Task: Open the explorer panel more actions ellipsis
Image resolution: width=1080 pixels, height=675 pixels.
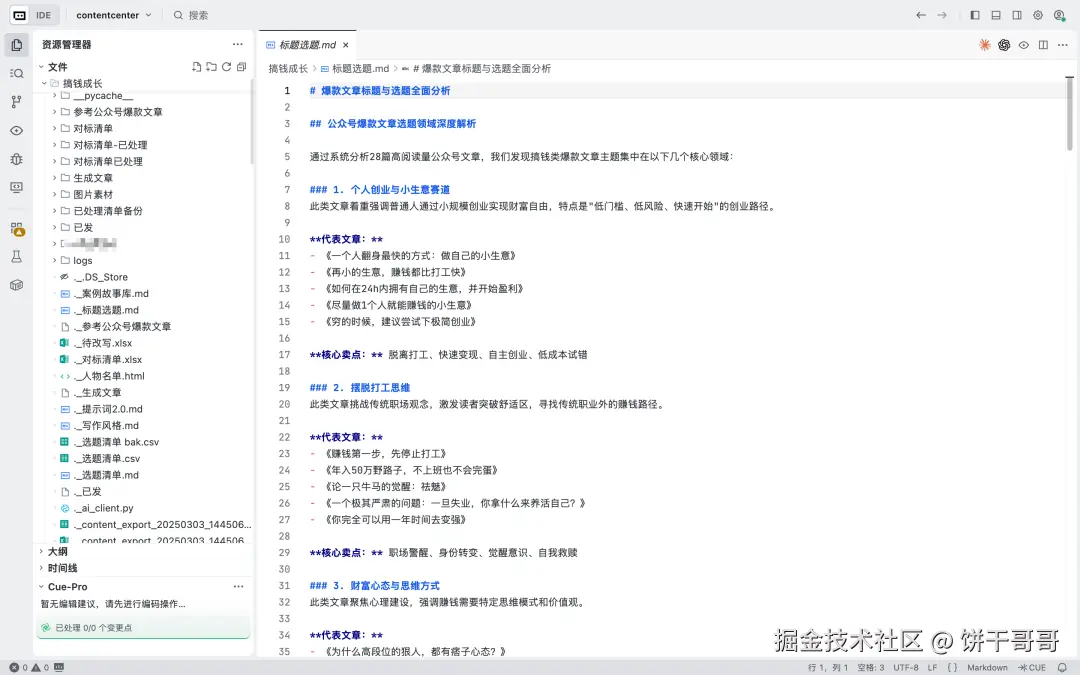Action: [x=238, y=44]
